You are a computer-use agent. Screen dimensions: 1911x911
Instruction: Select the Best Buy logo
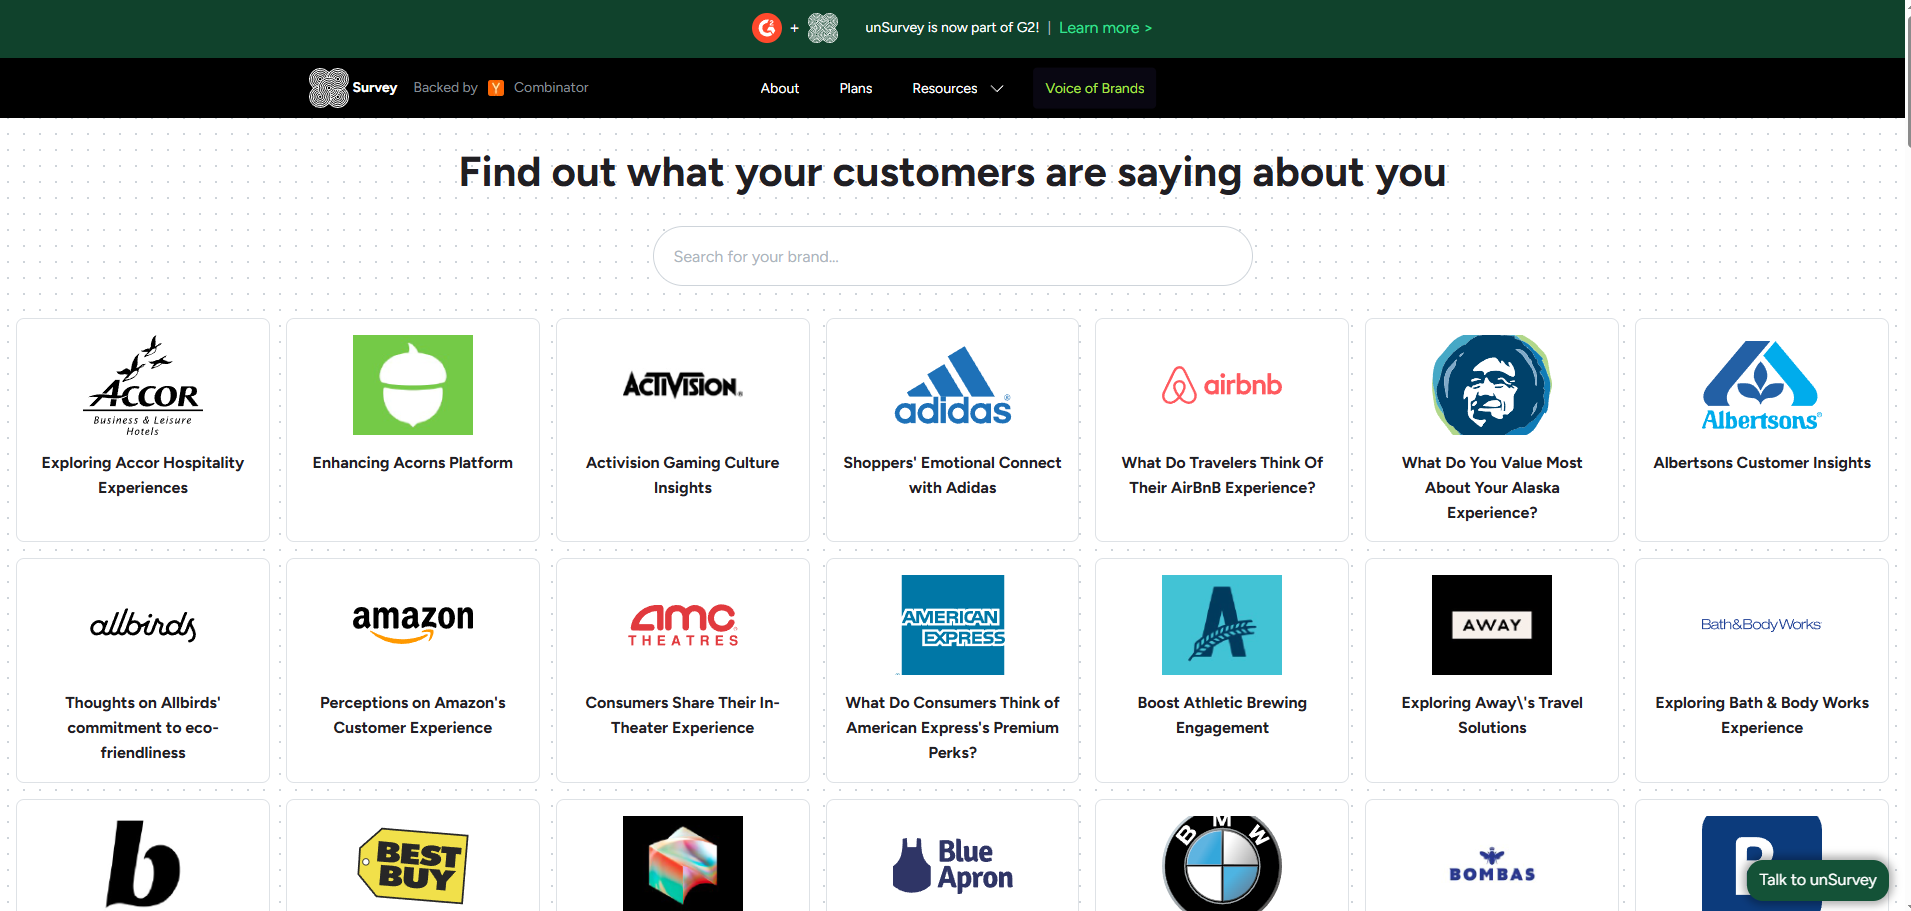point(413,865)
